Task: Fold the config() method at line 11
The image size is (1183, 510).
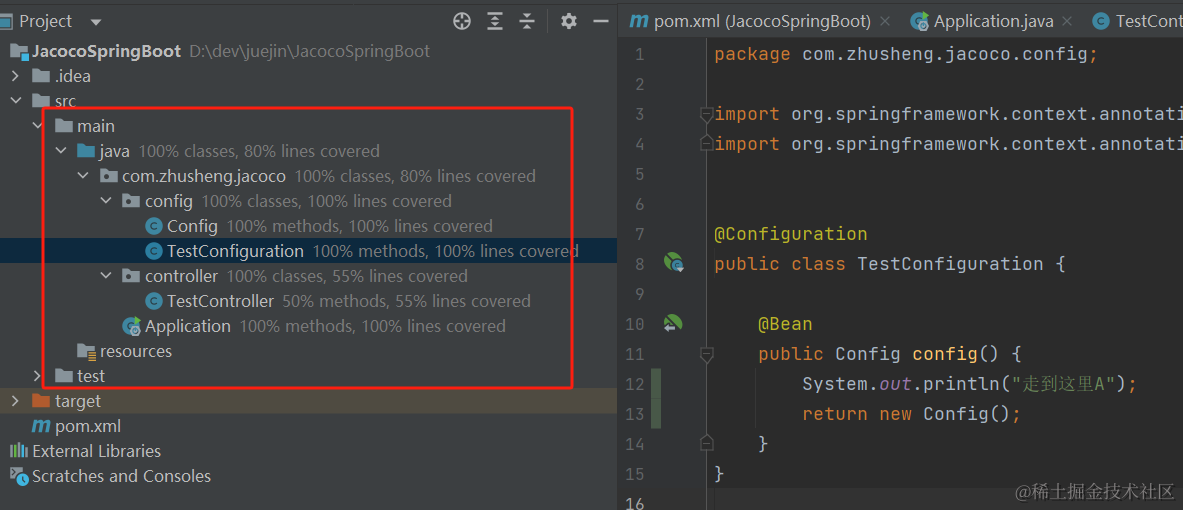Action: point(706,355)
